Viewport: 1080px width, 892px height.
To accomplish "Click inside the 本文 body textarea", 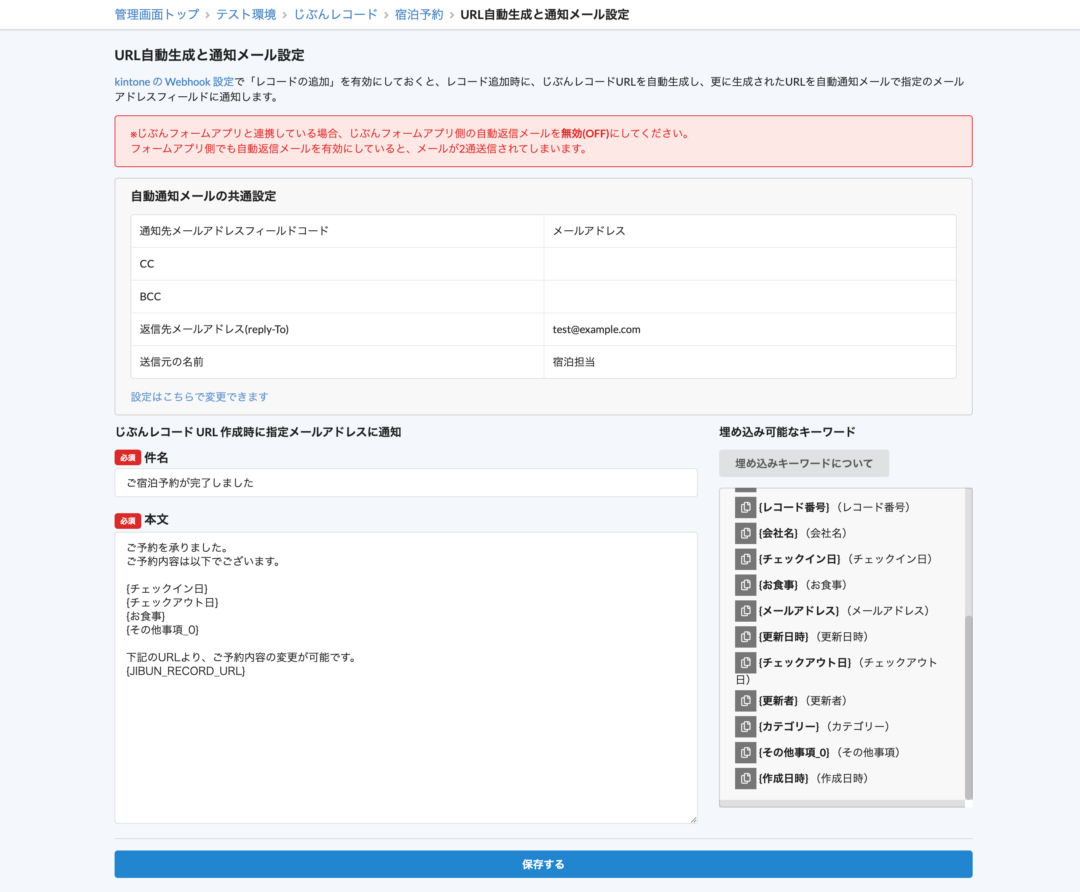I will [405, 676].
